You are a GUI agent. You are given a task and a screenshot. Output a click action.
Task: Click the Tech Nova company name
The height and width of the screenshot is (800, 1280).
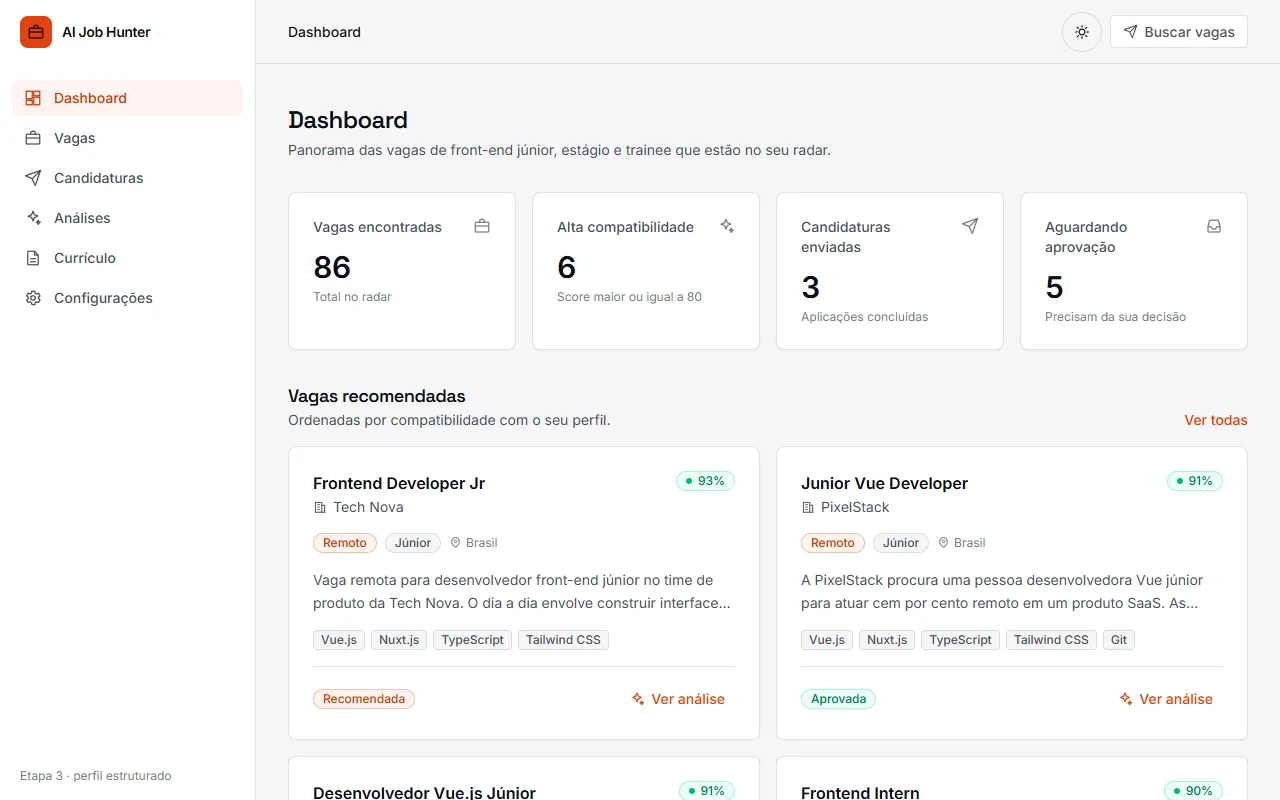click(x=368, y=507)
